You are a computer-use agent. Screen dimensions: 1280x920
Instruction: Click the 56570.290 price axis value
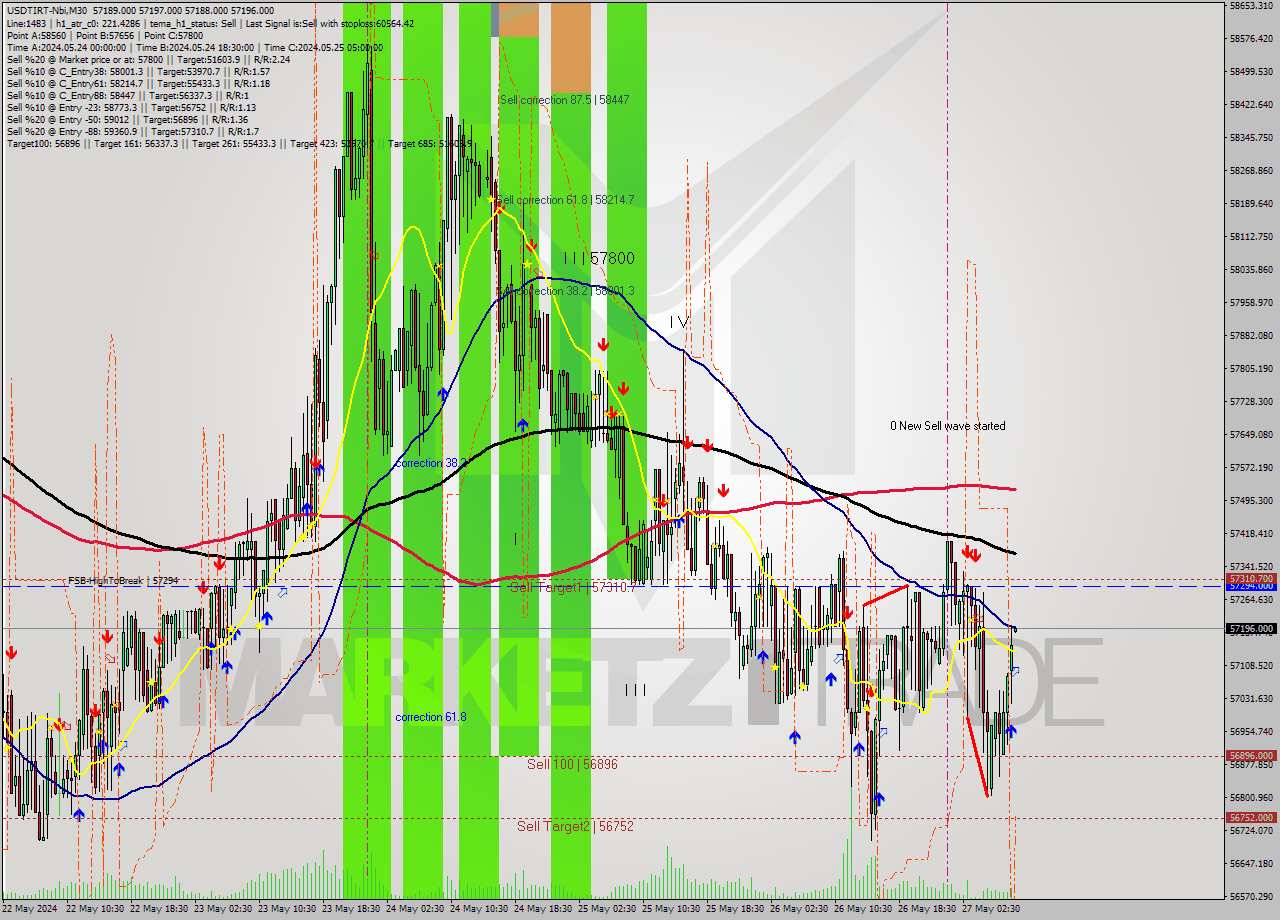[1251, 896]
